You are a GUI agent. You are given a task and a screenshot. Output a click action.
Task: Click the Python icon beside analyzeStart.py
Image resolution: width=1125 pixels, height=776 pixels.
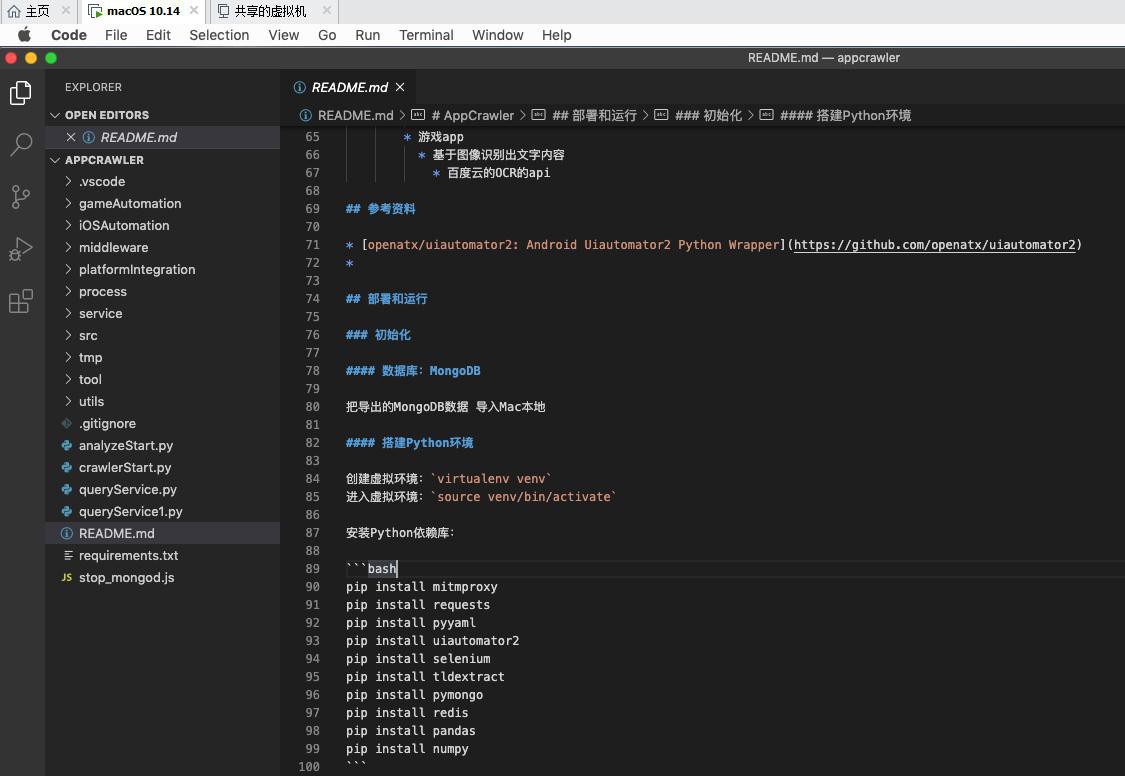67,445
